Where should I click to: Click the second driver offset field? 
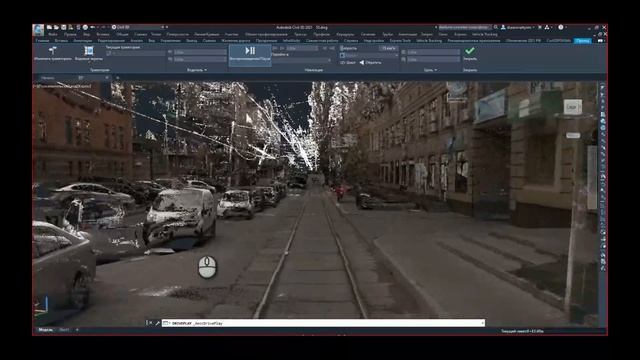tap(200, 59)
